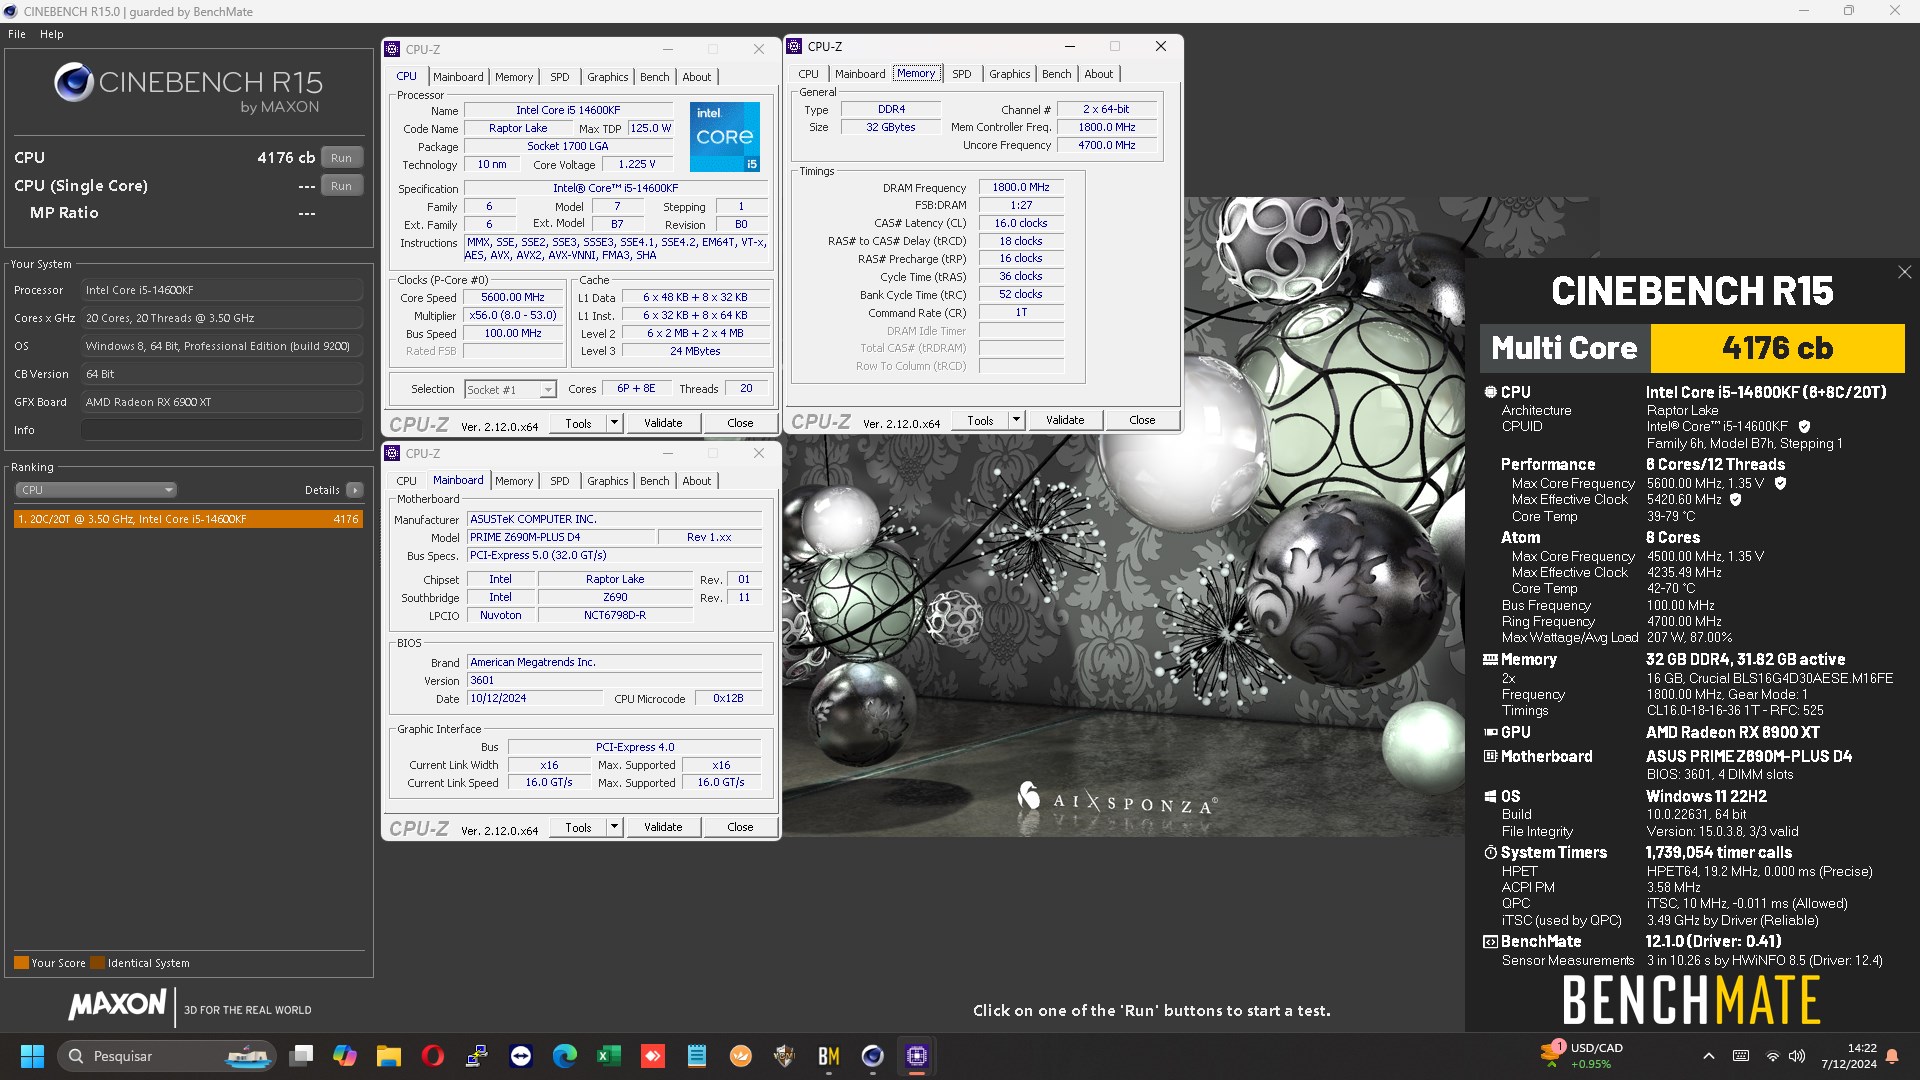Click touch keyboard icon in tray
The image size is (1920, 1080).
click(x=1741, y=1056)
